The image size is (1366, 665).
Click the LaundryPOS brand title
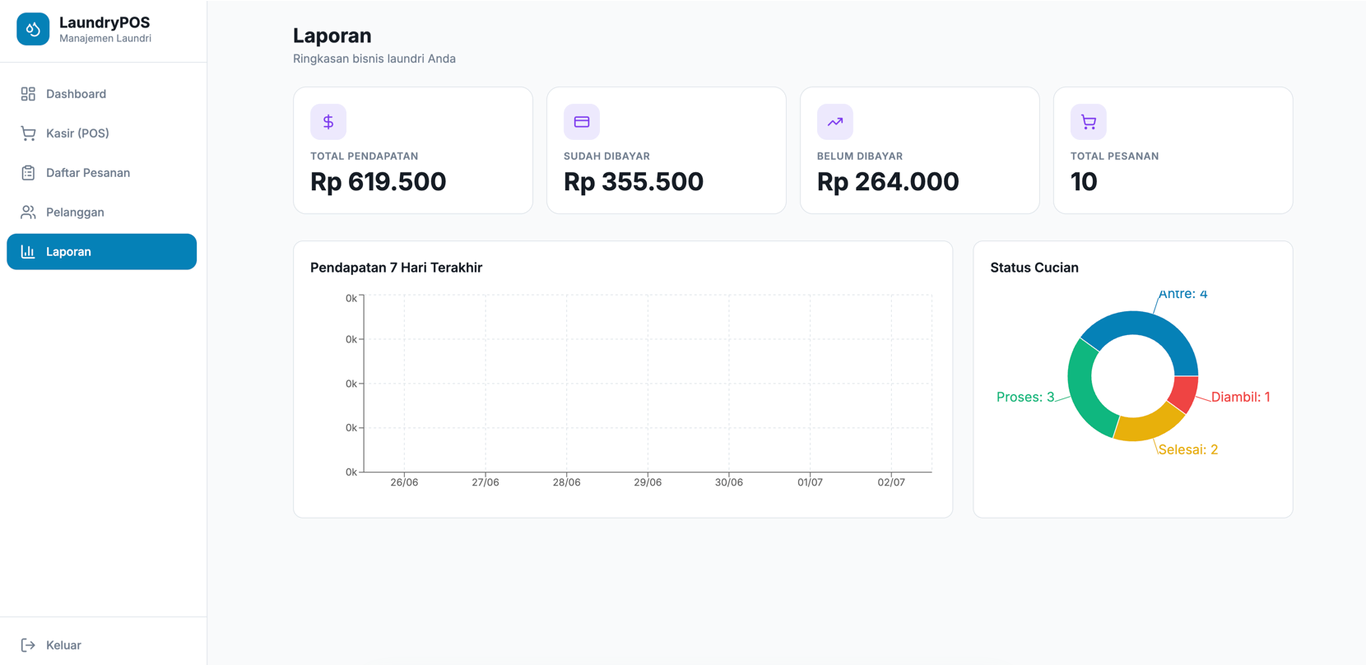(x=104, y=22)
